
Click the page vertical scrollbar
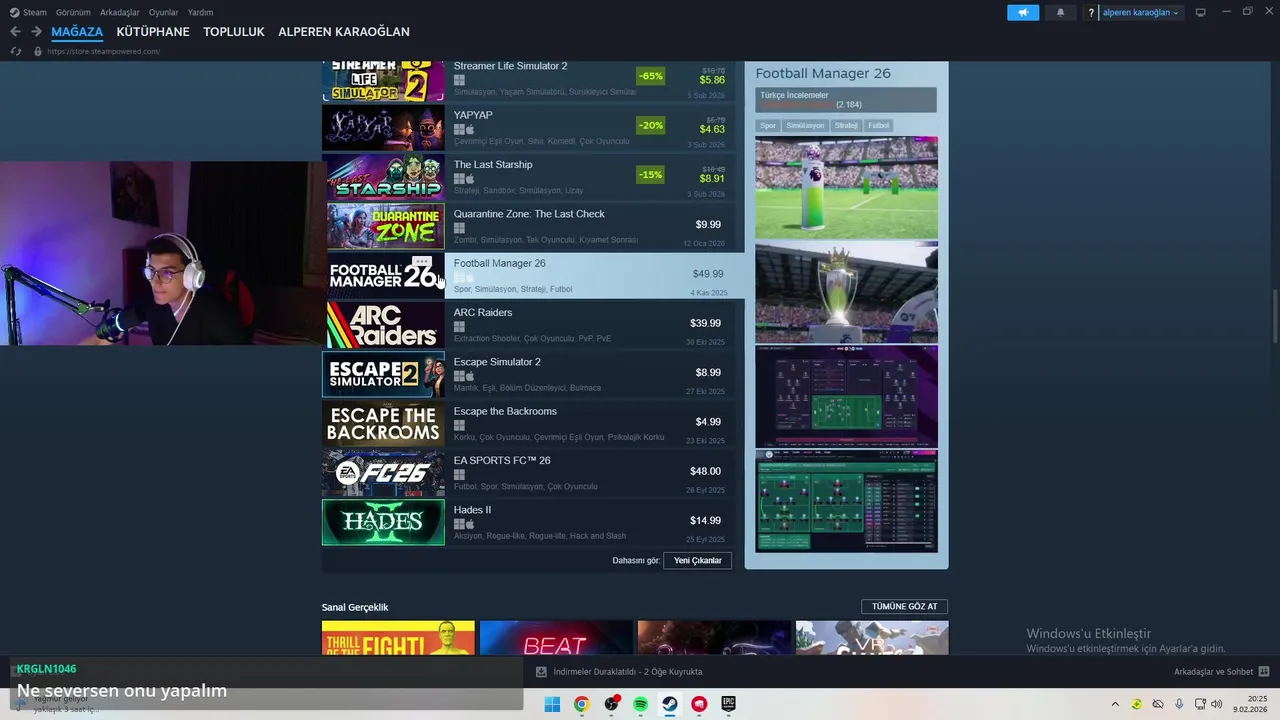coord(1273,315)
